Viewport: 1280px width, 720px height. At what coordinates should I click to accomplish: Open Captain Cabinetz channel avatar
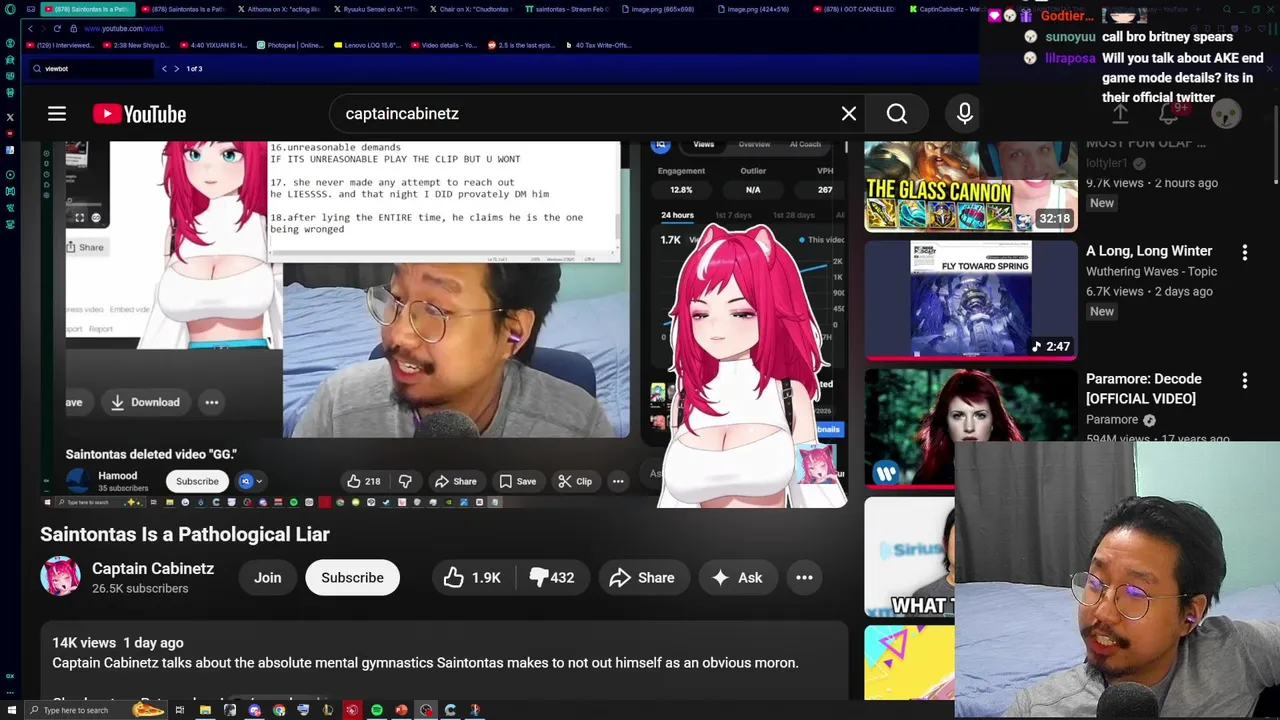[60, 577]
